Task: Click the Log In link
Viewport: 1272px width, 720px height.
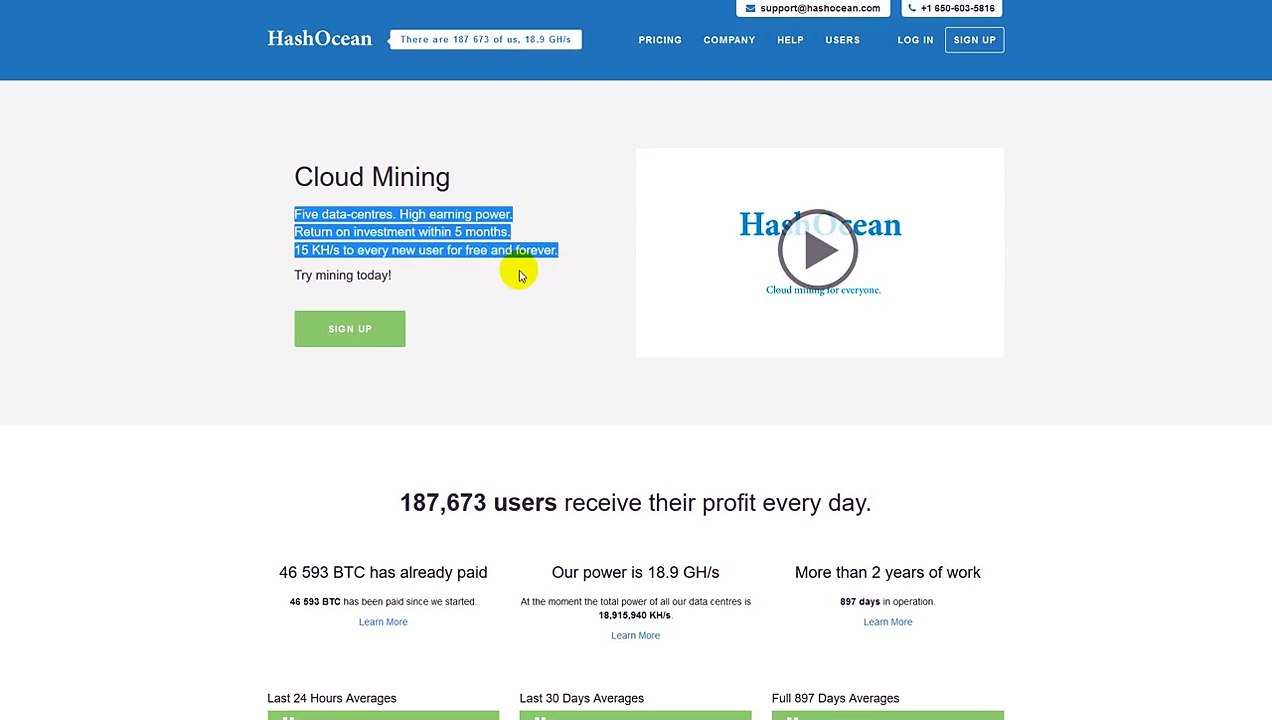Action: pos(915,40)
